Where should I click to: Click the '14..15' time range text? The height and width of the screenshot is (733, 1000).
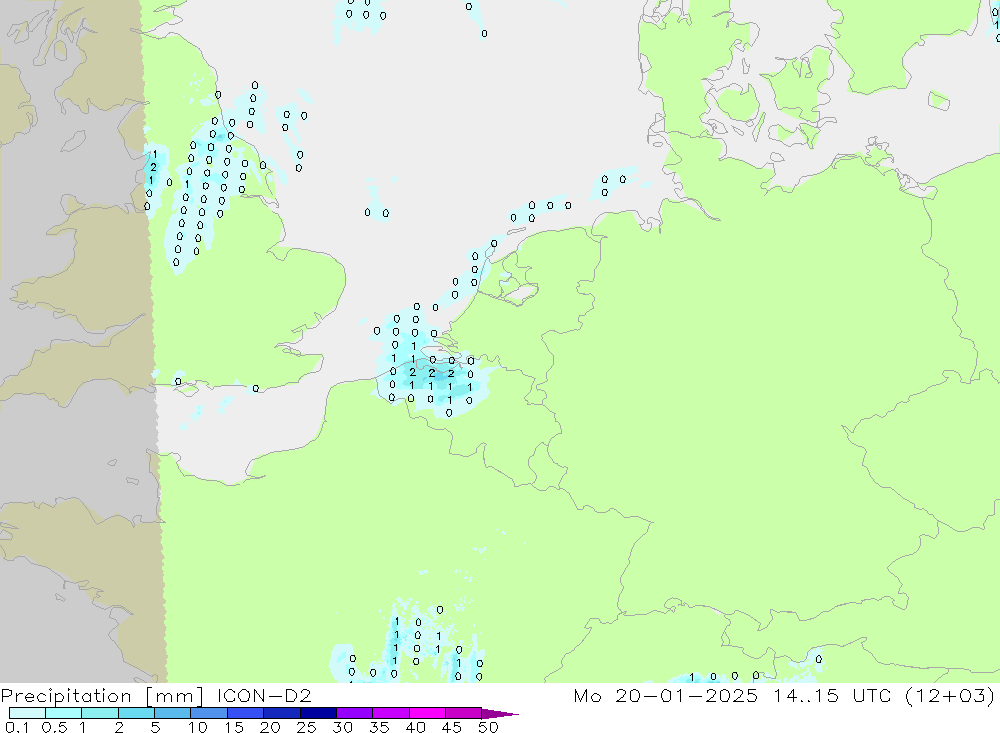coord(805,695)
